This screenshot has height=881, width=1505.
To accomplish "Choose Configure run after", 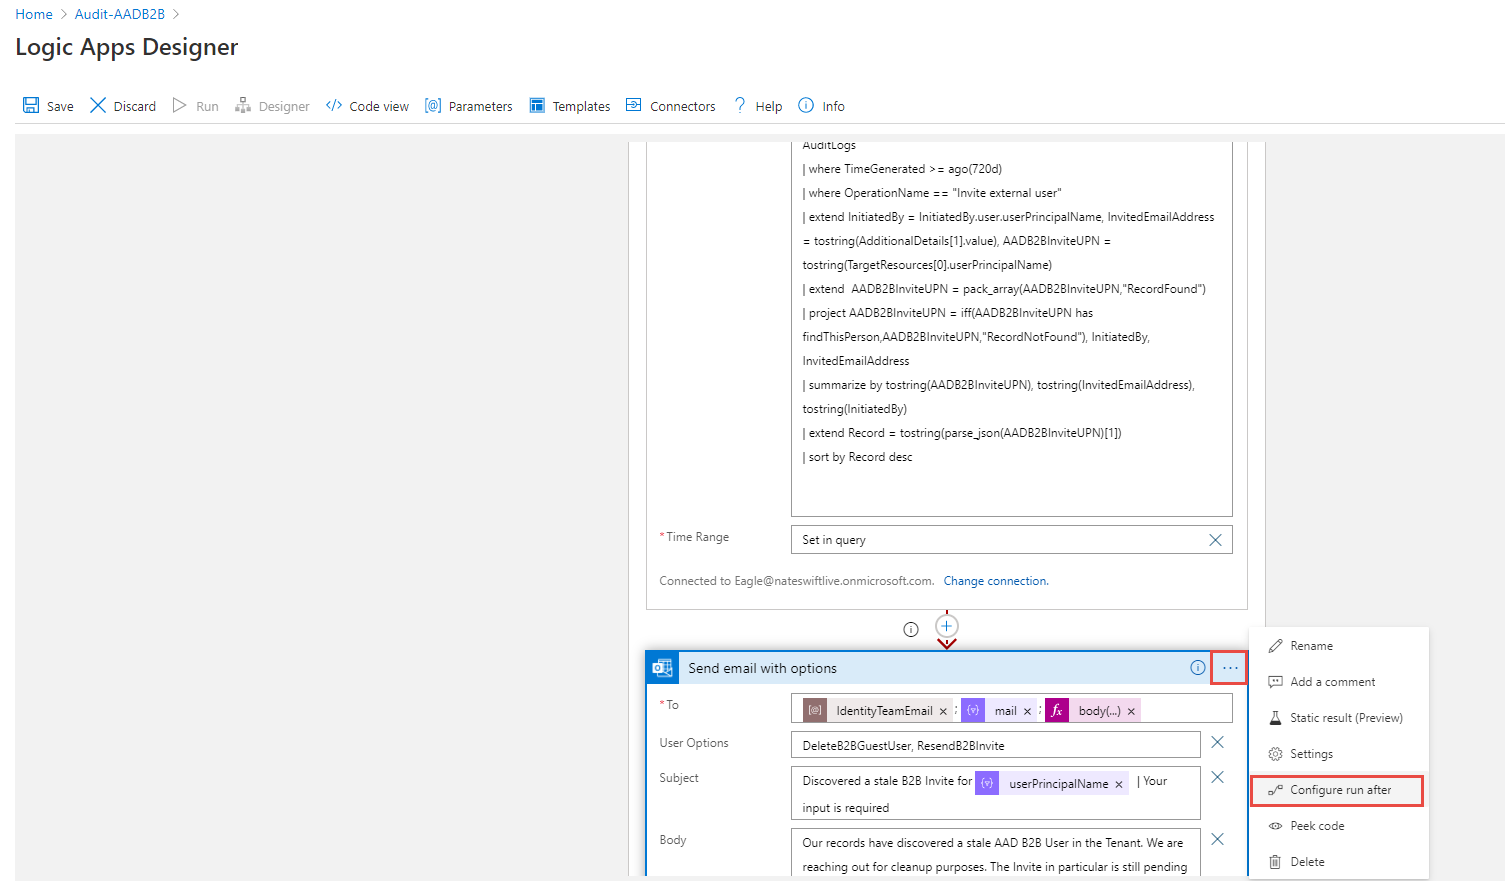I will pos(1337,790).
